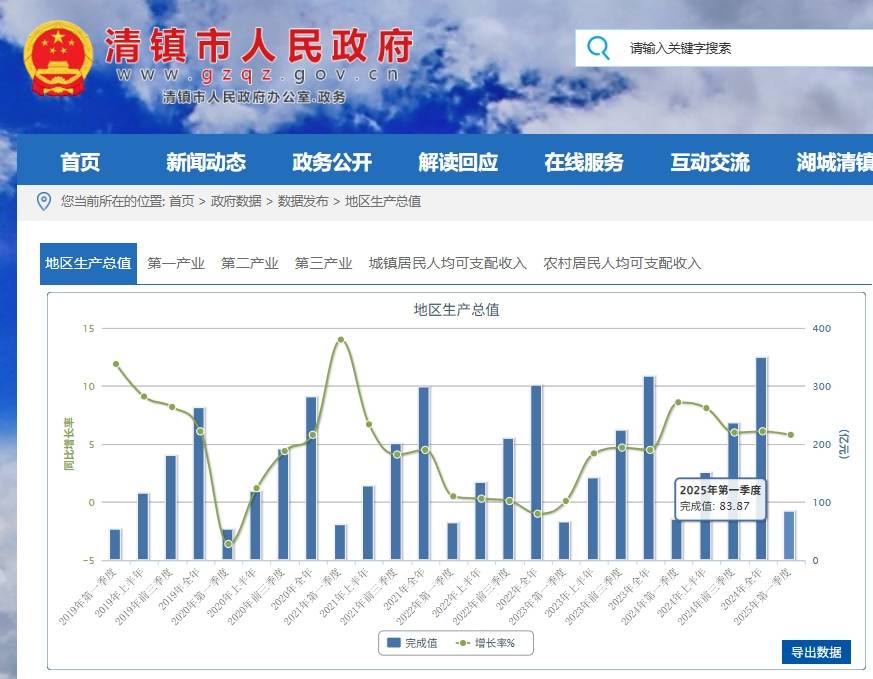Click the search magnifier icon
The height and width of the screenshot is (679, 873).
[x=599, y=48]
